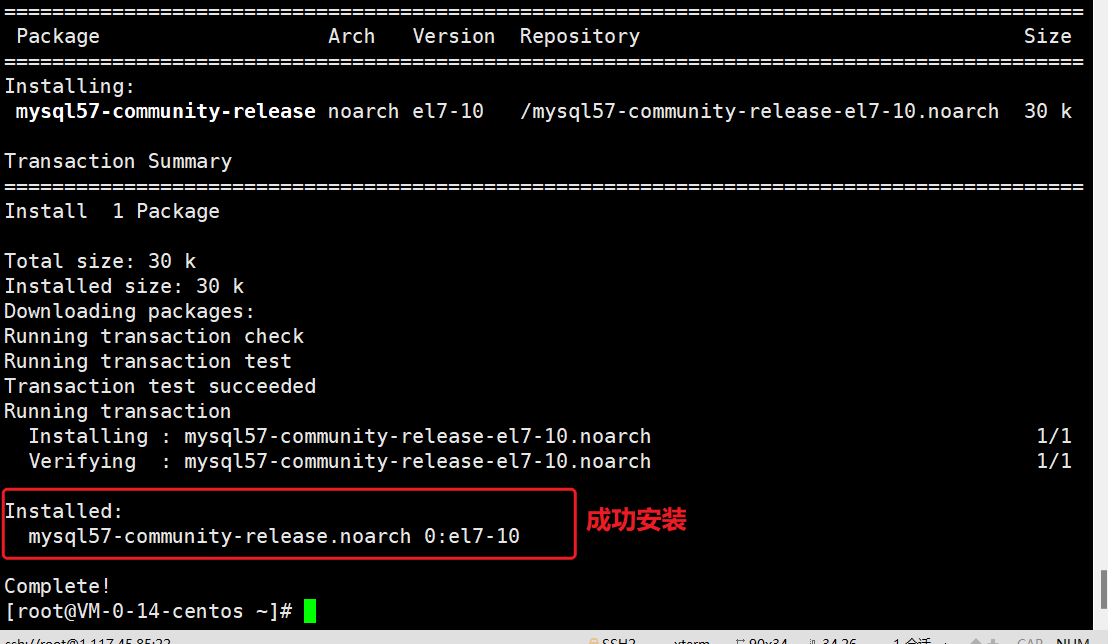
Task: Click the 'Installed:' heading text
Action: click(64, 511)
